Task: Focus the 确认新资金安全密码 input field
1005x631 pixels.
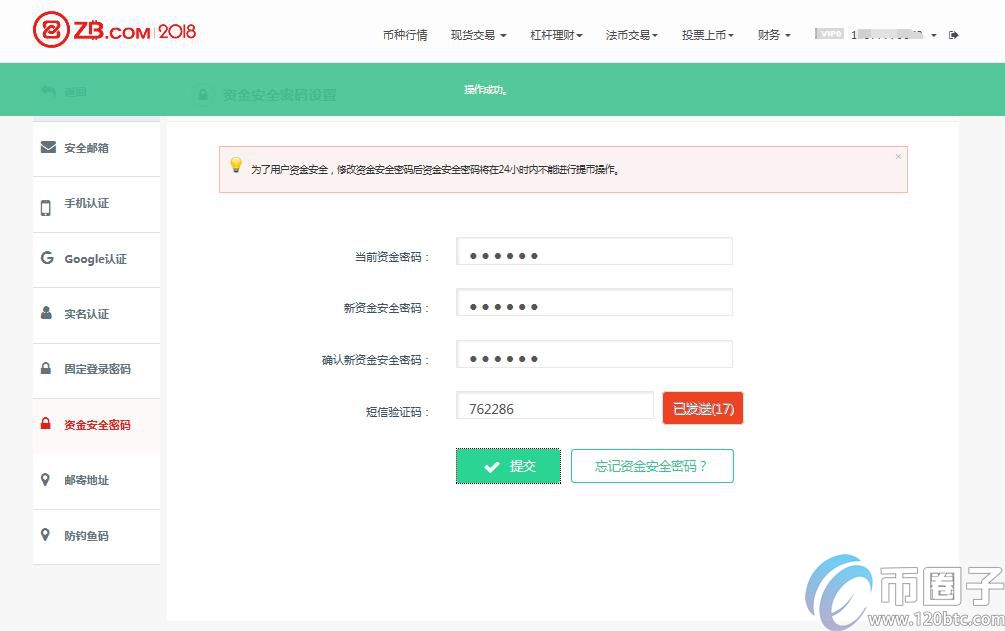Action: tap(594, 354)
